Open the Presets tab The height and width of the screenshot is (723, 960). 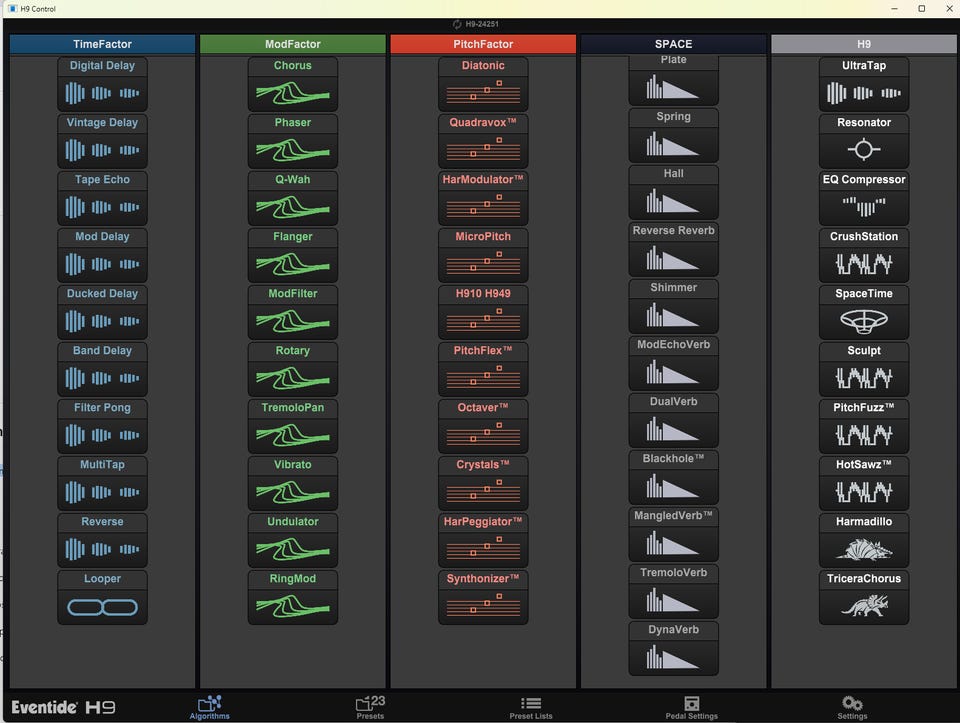point(370,707)
